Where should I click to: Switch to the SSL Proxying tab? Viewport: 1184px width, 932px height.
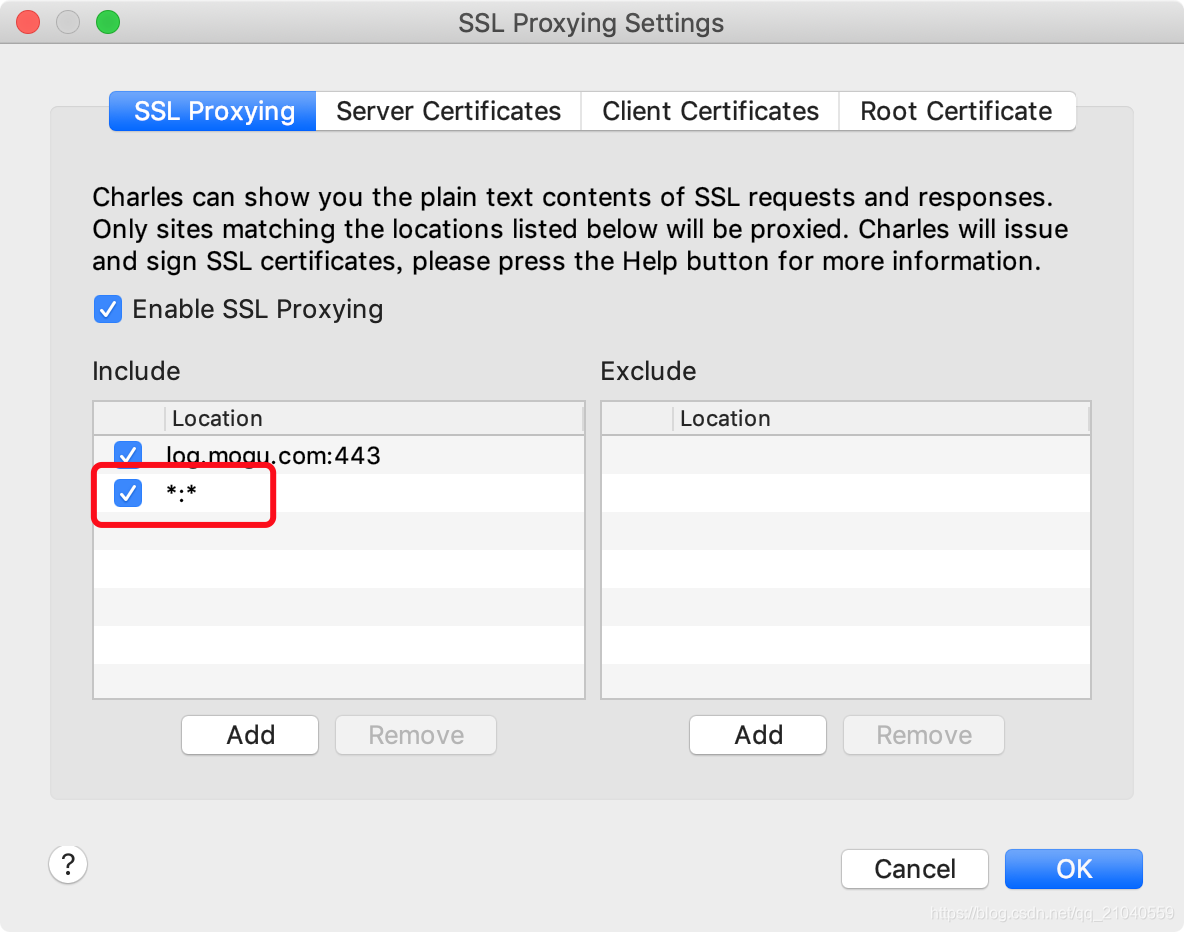point(213,111)
